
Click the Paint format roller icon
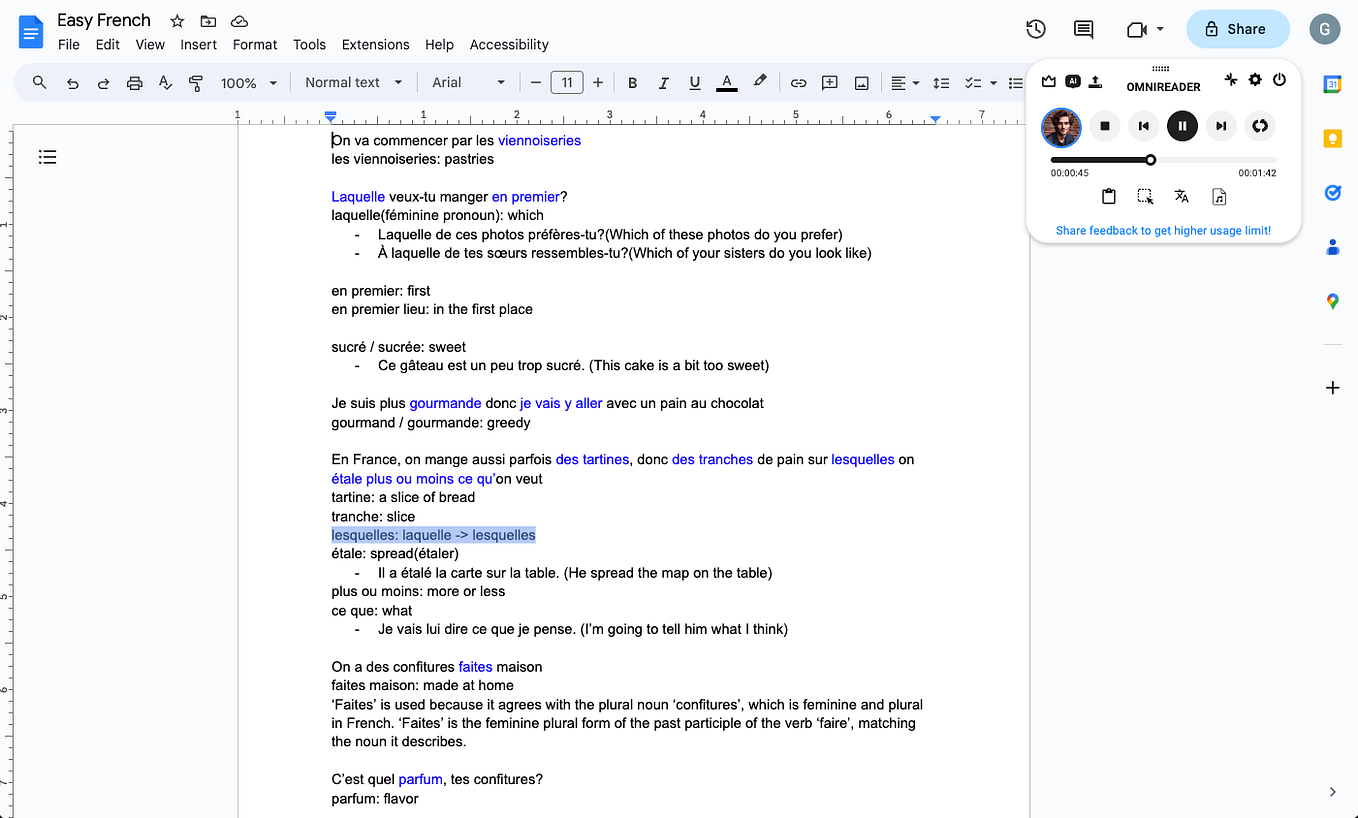(x=196, y=83)
